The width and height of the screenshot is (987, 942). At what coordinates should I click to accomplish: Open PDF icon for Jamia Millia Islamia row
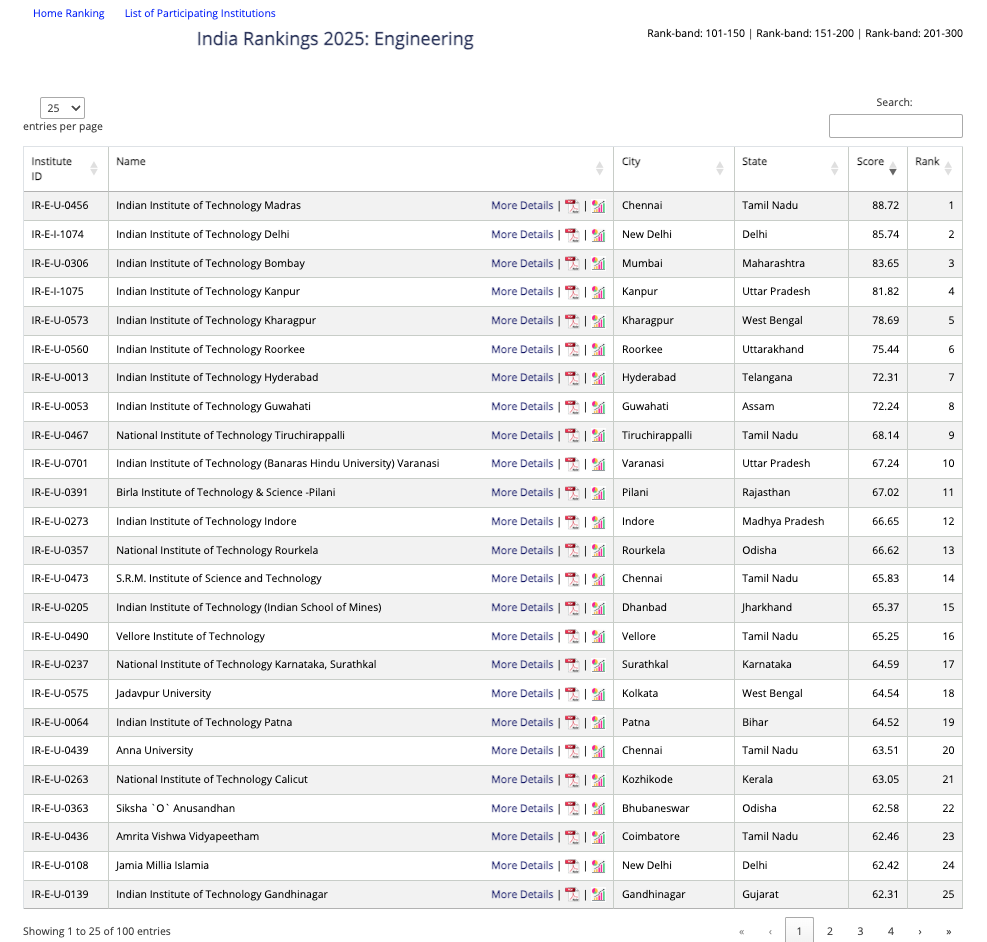point(572,866)
